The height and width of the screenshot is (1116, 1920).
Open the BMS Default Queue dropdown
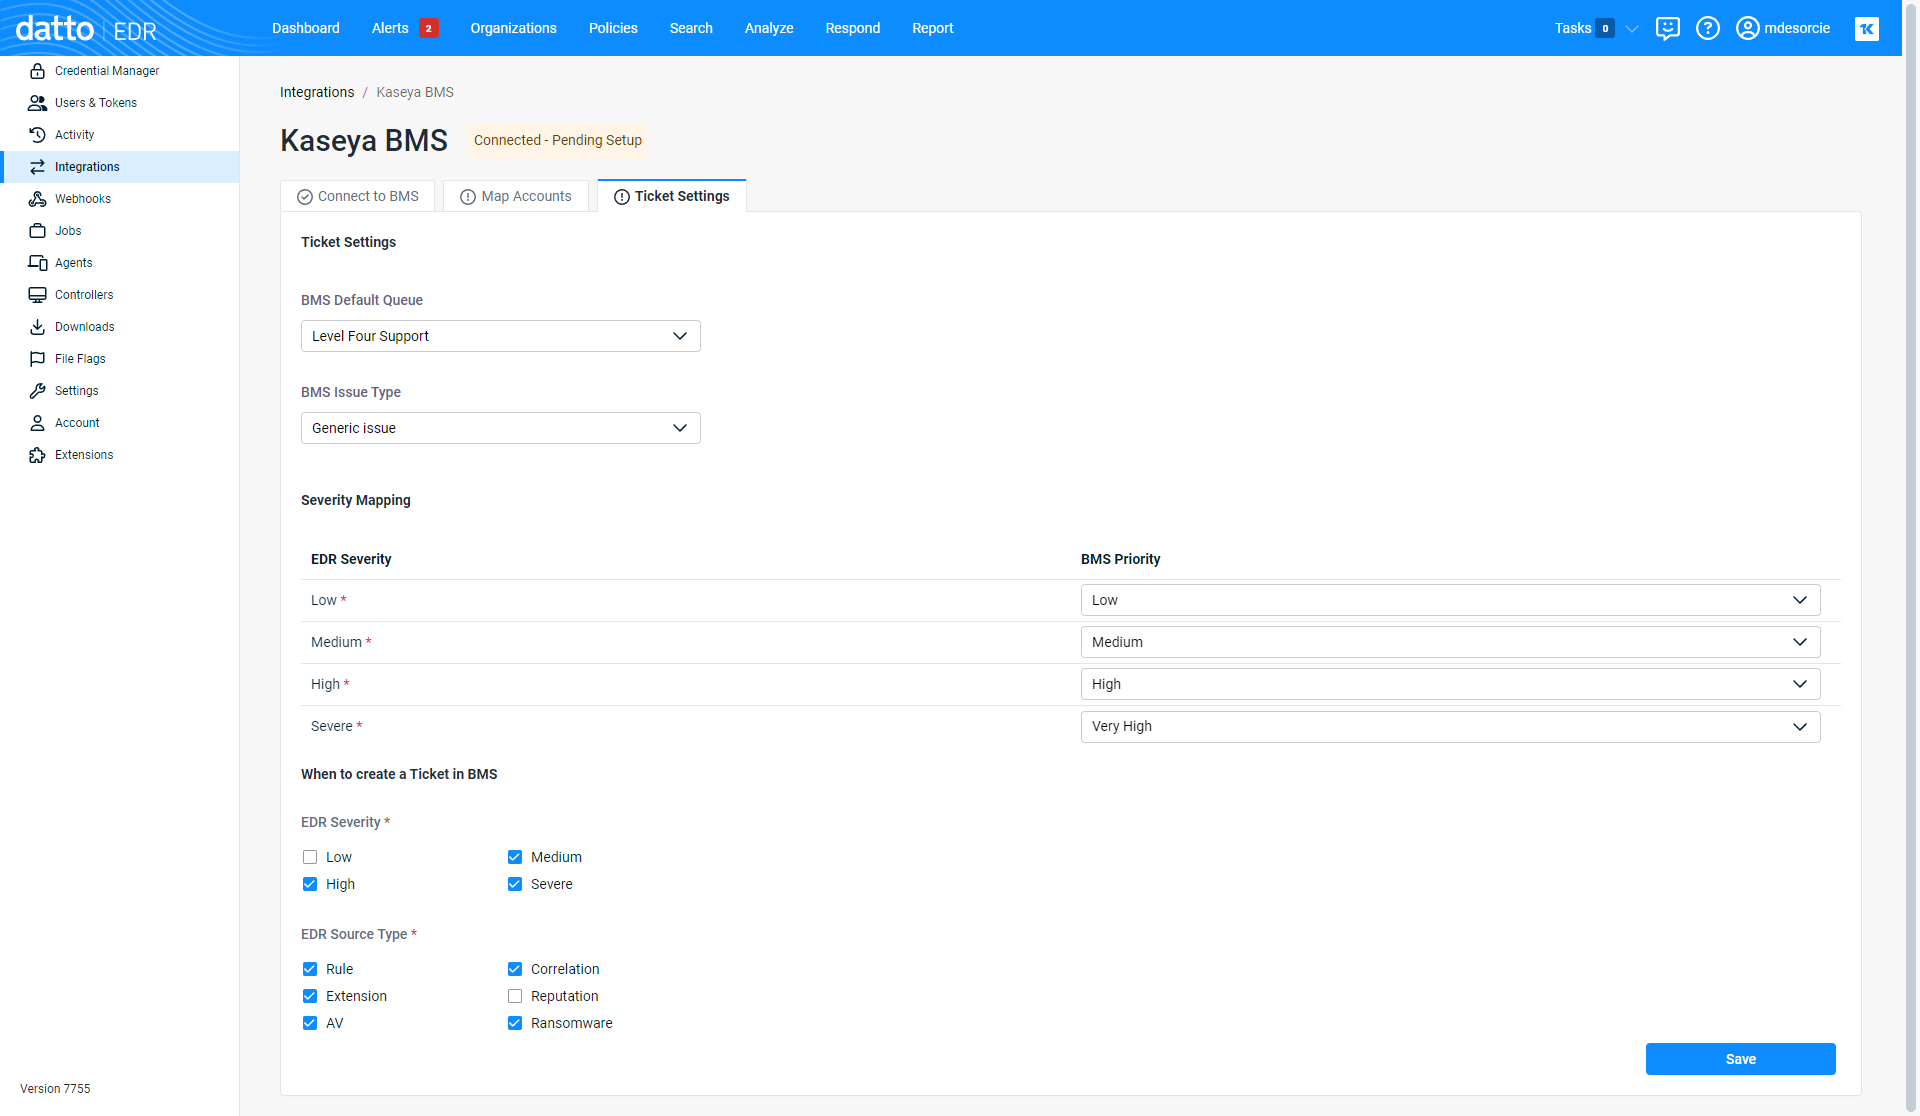tap(500, 336)
